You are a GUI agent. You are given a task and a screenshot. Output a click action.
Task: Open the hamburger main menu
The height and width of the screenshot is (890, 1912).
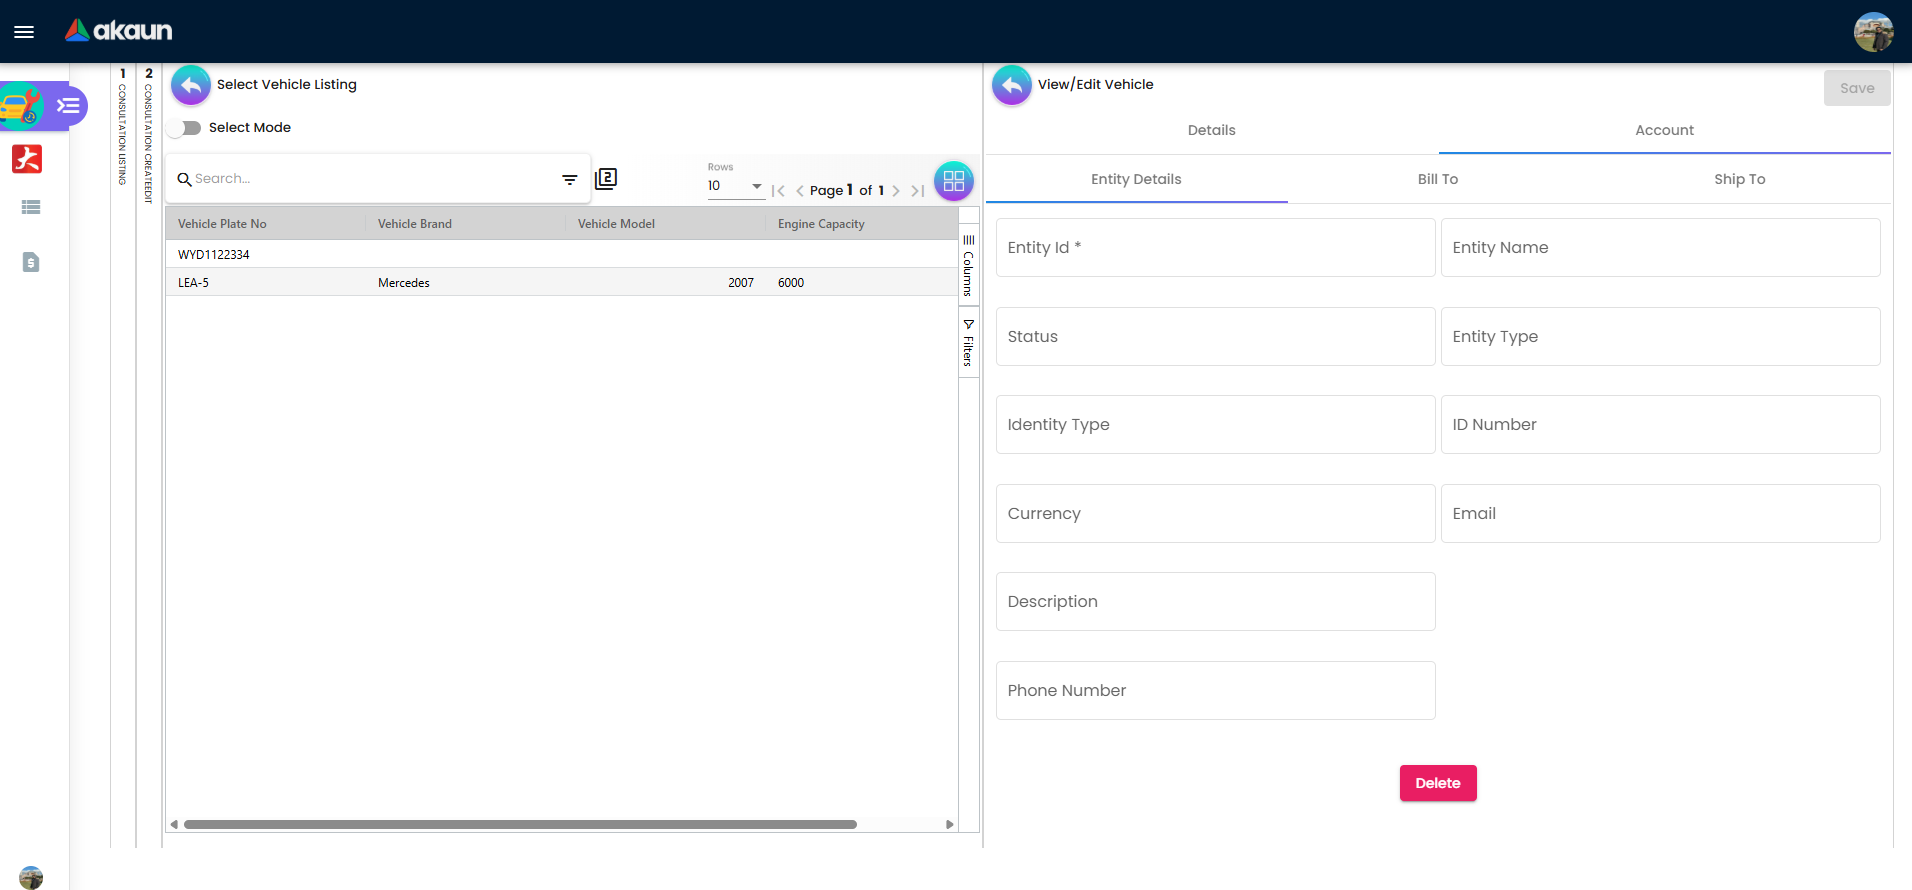(x=24, y=32)
